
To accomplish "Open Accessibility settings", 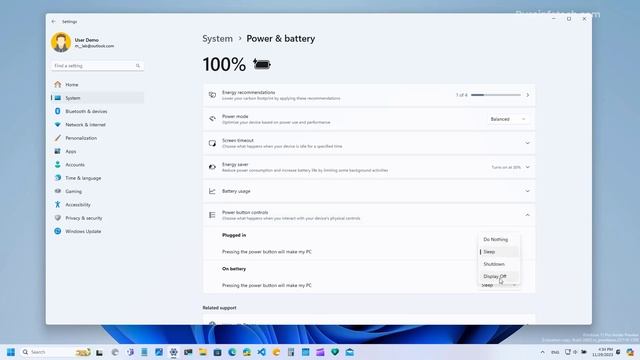I will (x=97, y=204).
